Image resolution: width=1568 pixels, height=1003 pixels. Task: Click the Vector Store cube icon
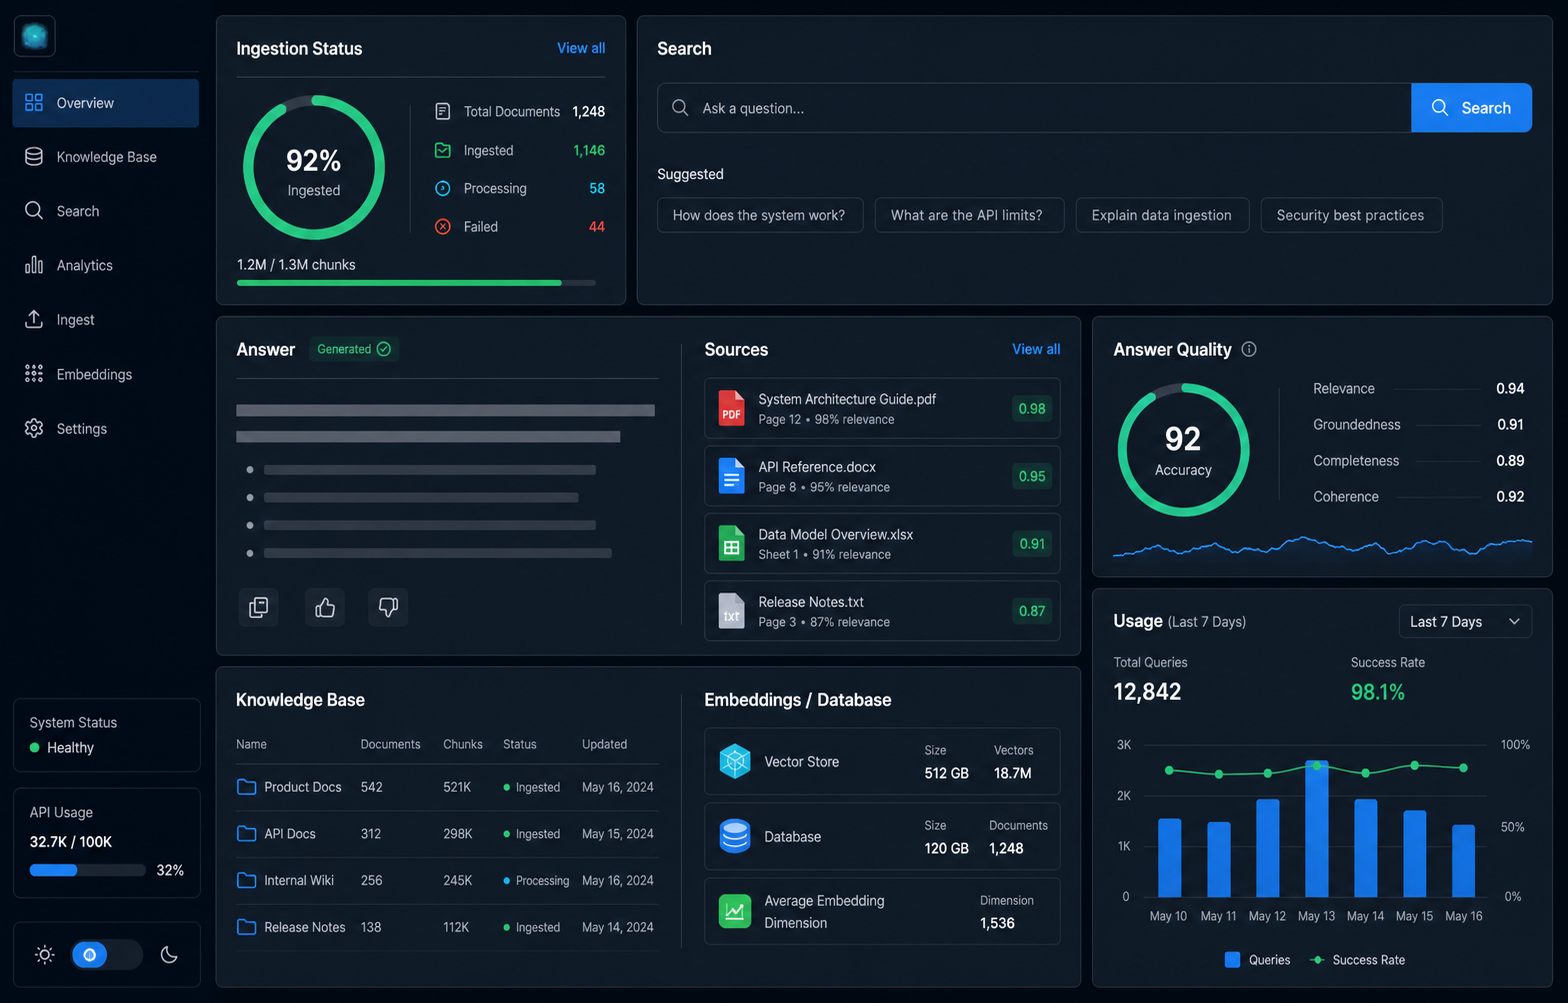click(x=735, y=762)
